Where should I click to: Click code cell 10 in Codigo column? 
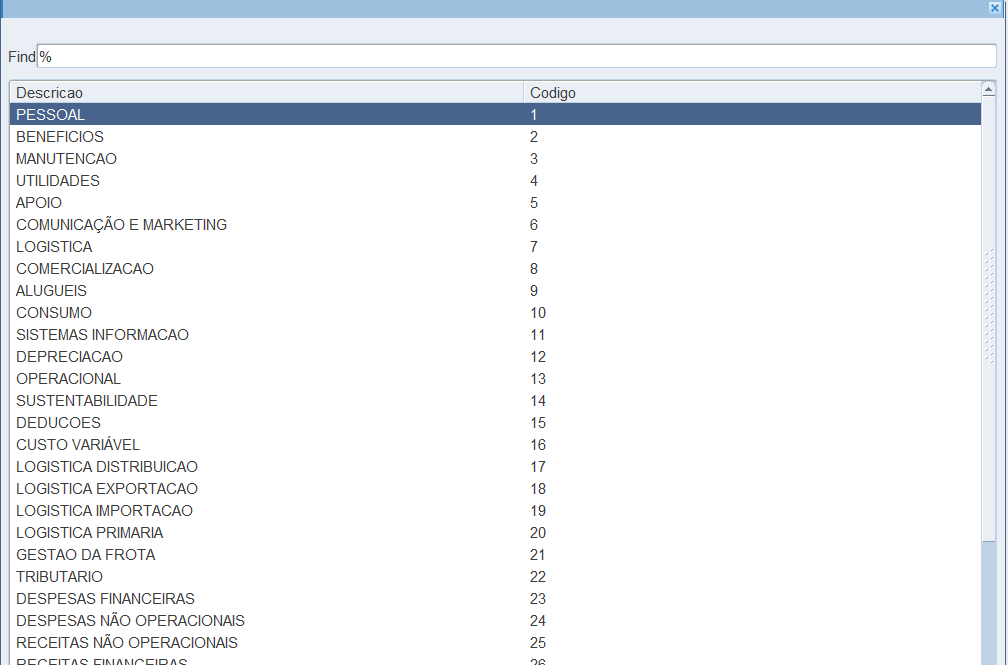[752, 313]
